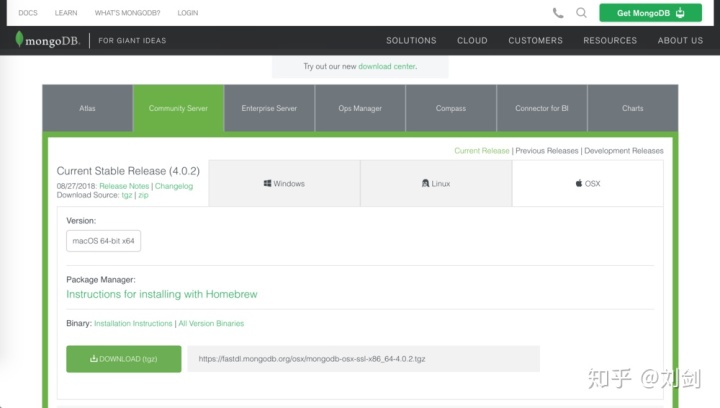Download source as tgz
720x408 pixels.
pyautogui.click(x=127, y=195)
